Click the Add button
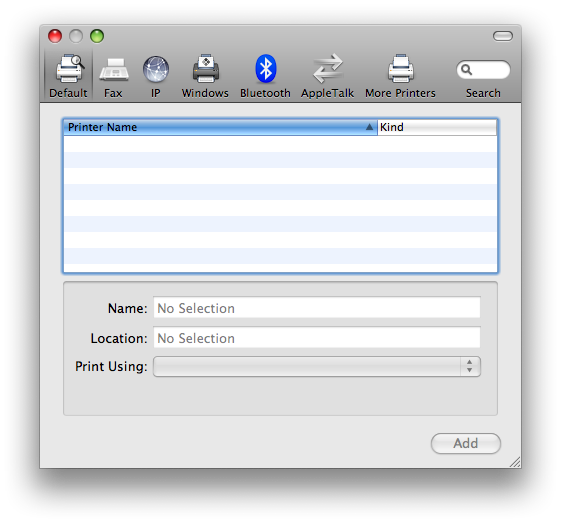 (465, 444)
